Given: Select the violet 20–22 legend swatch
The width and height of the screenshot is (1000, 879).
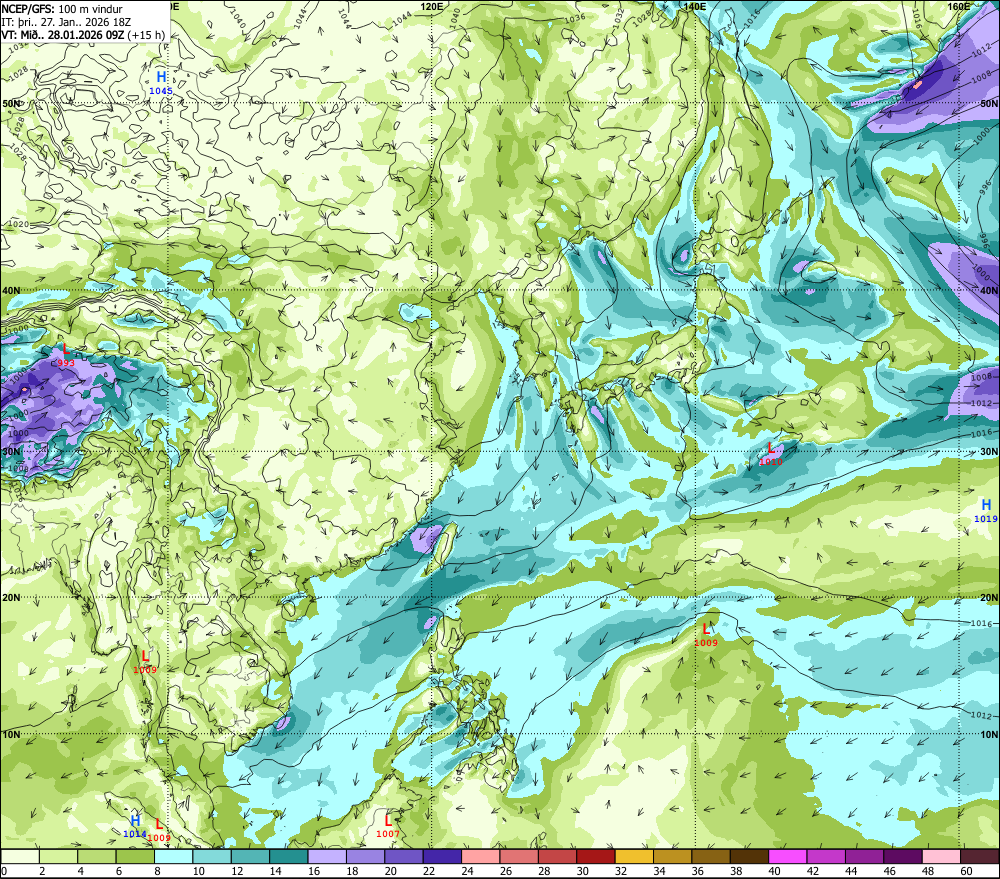Looking at the screenshot, I should 404,856.
